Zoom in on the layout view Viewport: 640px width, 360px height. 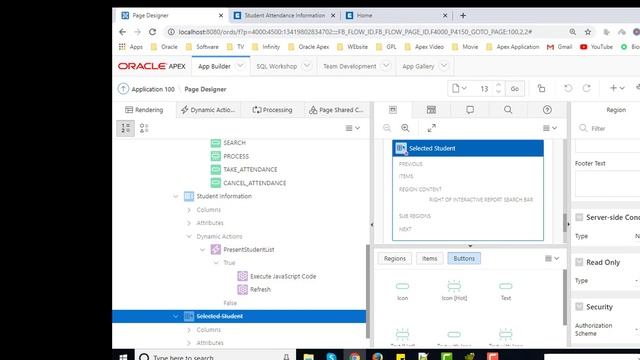(405, 128)
